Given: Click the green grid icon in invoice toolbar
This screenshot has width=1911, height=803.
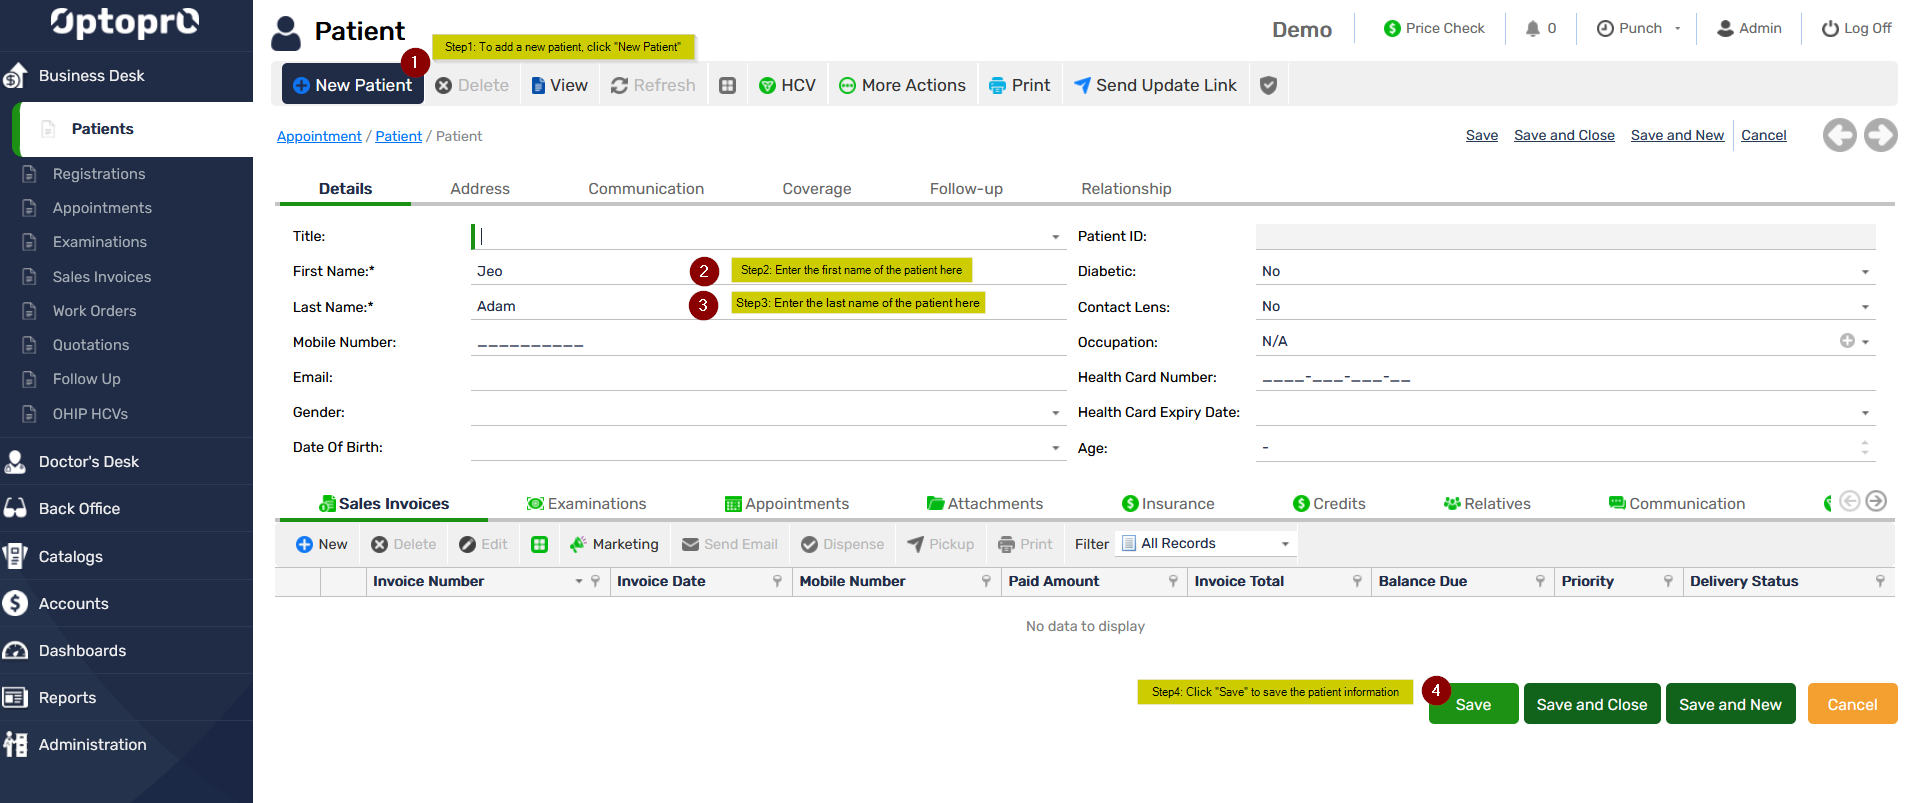Looking at the screenshot, I should click(539, 544).
